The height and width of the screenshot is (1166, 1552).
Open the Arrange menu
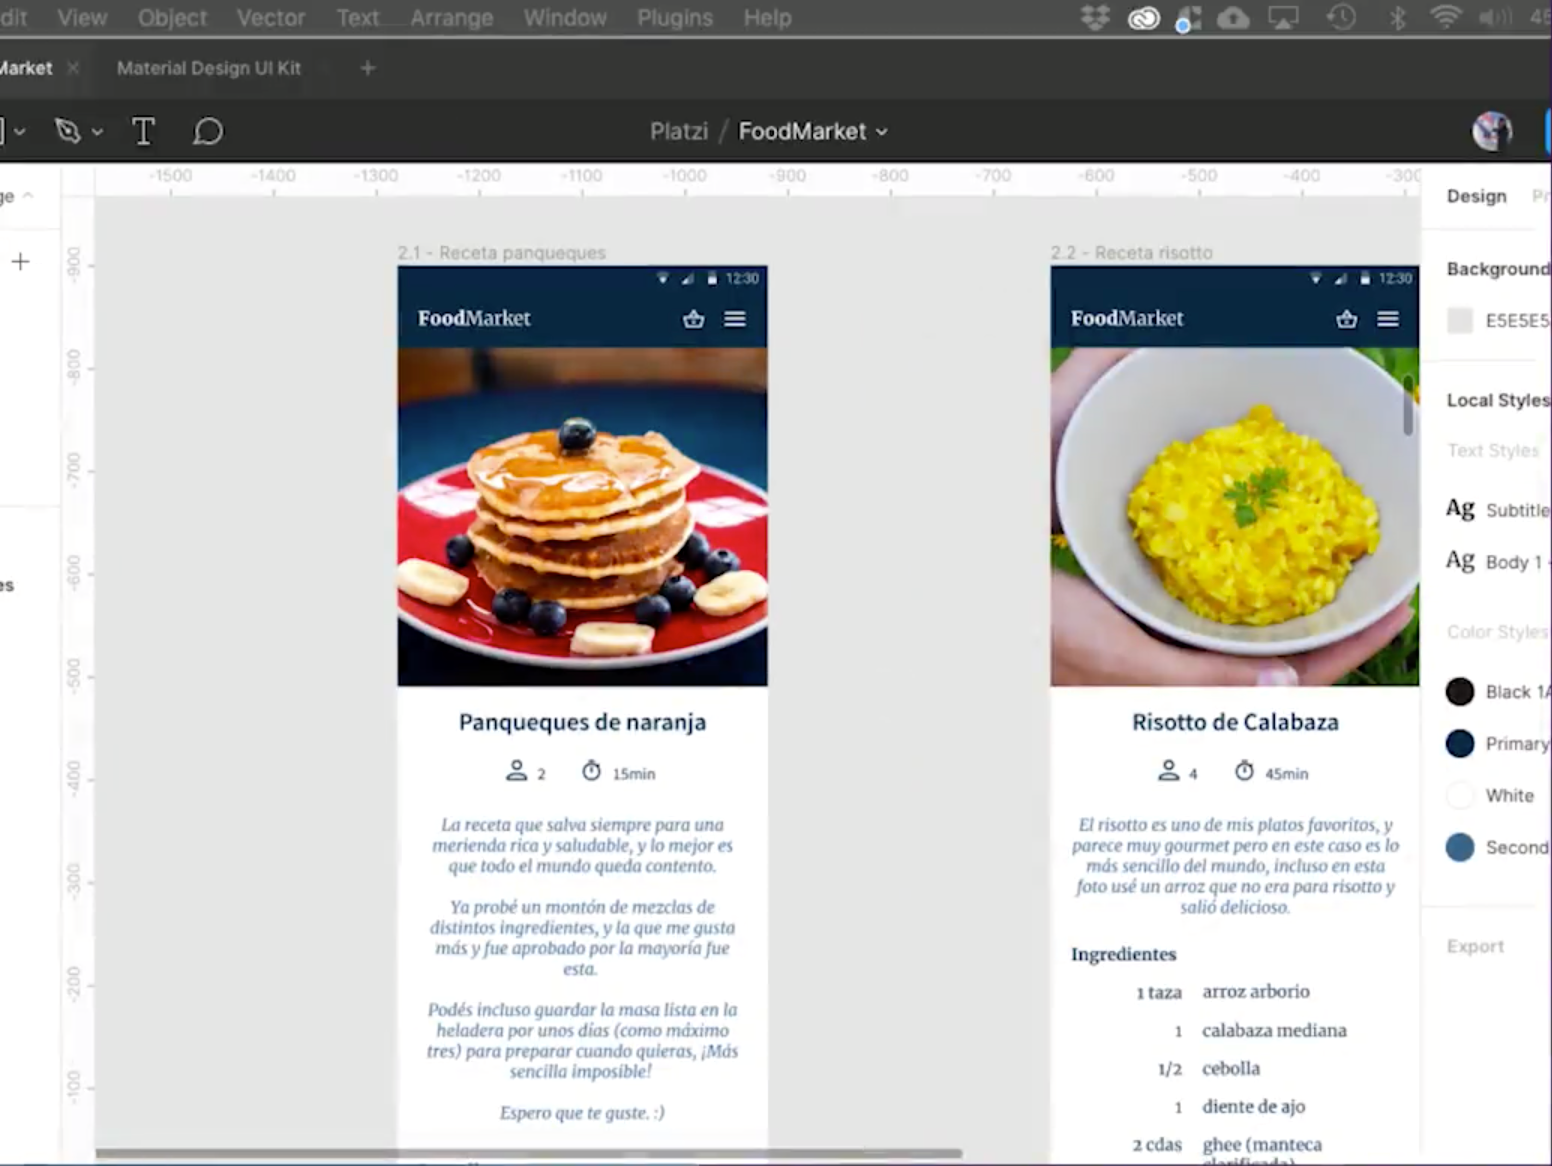451,18
